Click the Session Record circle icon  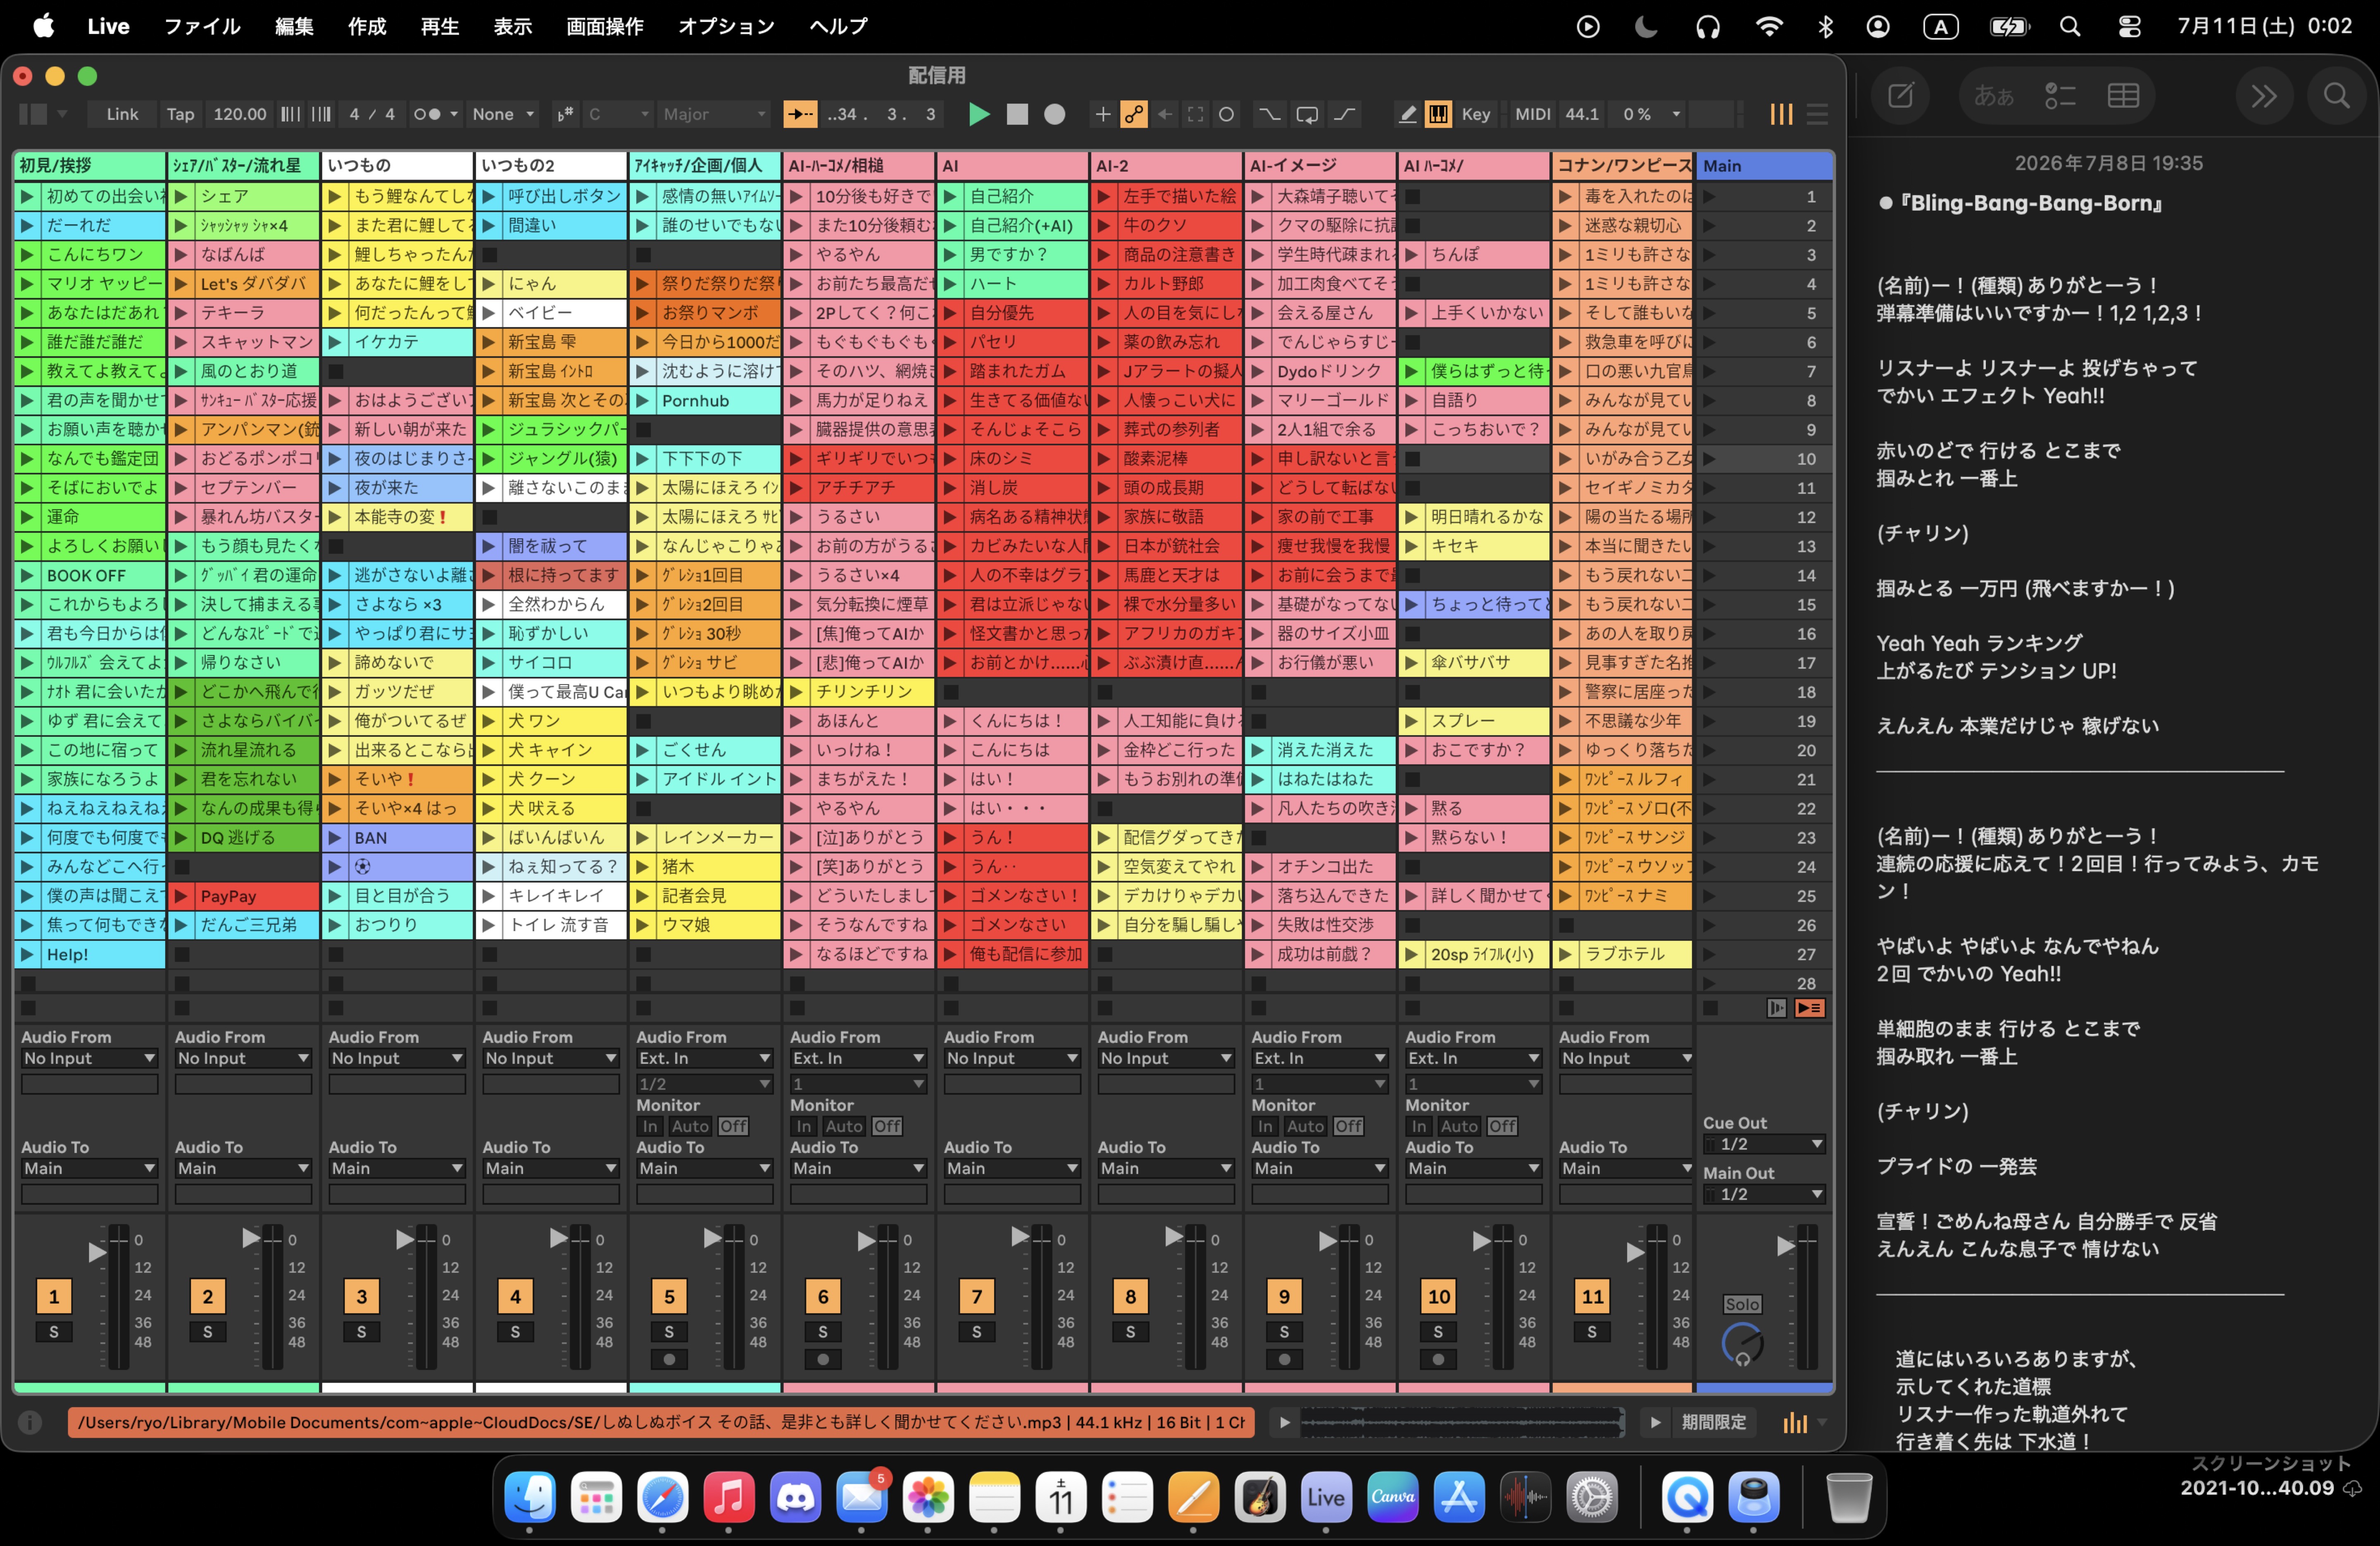coord(1226,114)
